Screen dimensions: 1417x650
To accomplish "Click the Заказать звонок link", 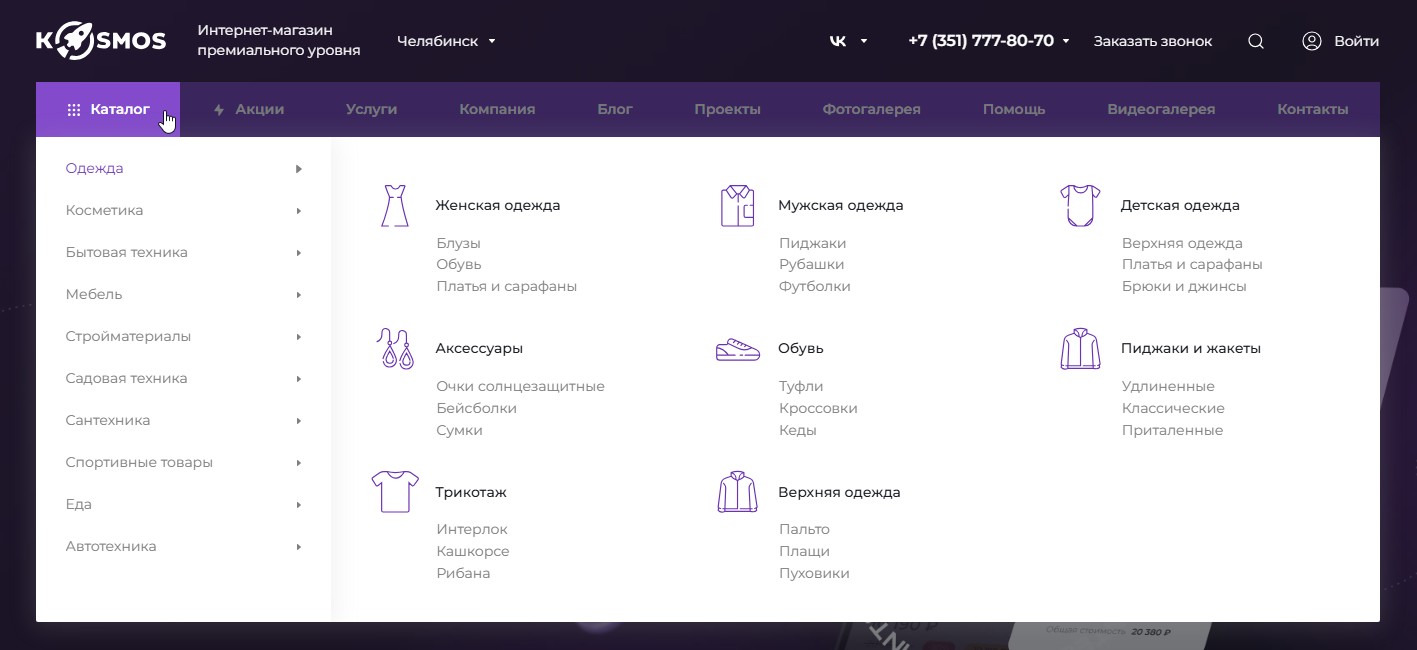I will coord(1153,41).
